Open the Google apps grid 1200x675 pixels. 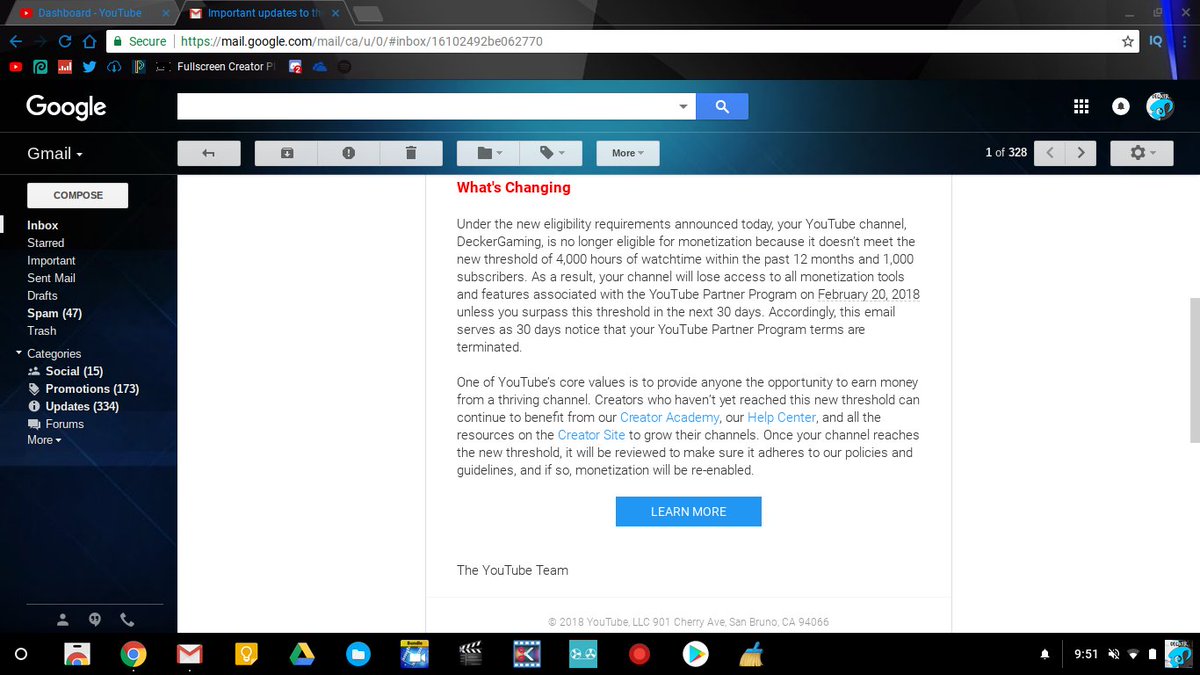click(x=1080, y=107)
